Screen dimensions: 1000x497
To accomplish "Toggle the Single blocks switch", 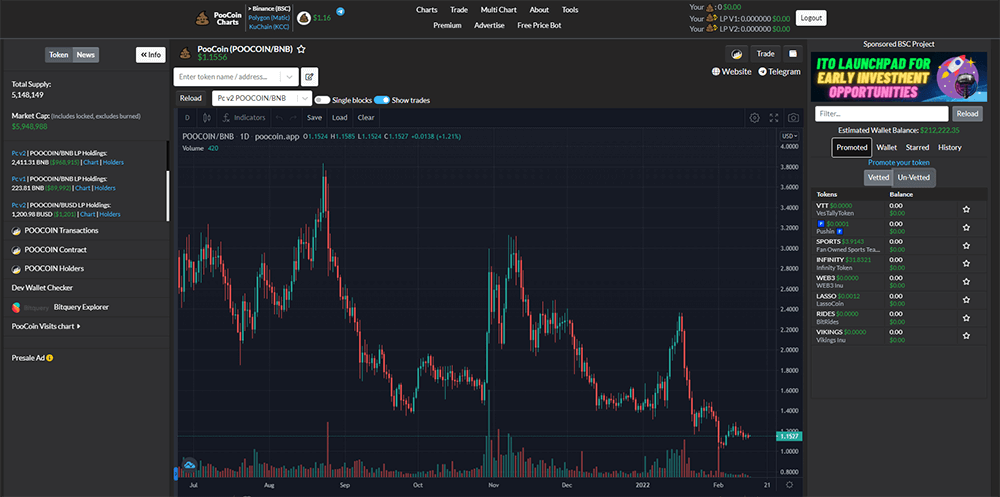I will 322,100.
